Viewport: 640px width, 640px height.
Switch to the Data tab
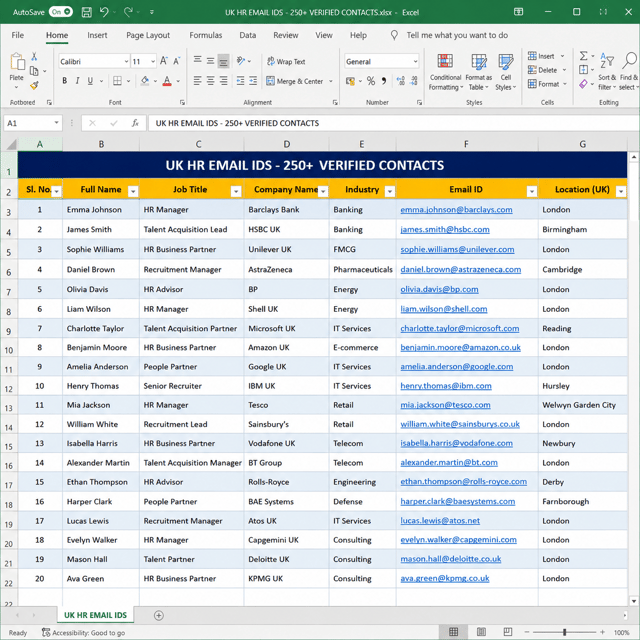[247, 35]
